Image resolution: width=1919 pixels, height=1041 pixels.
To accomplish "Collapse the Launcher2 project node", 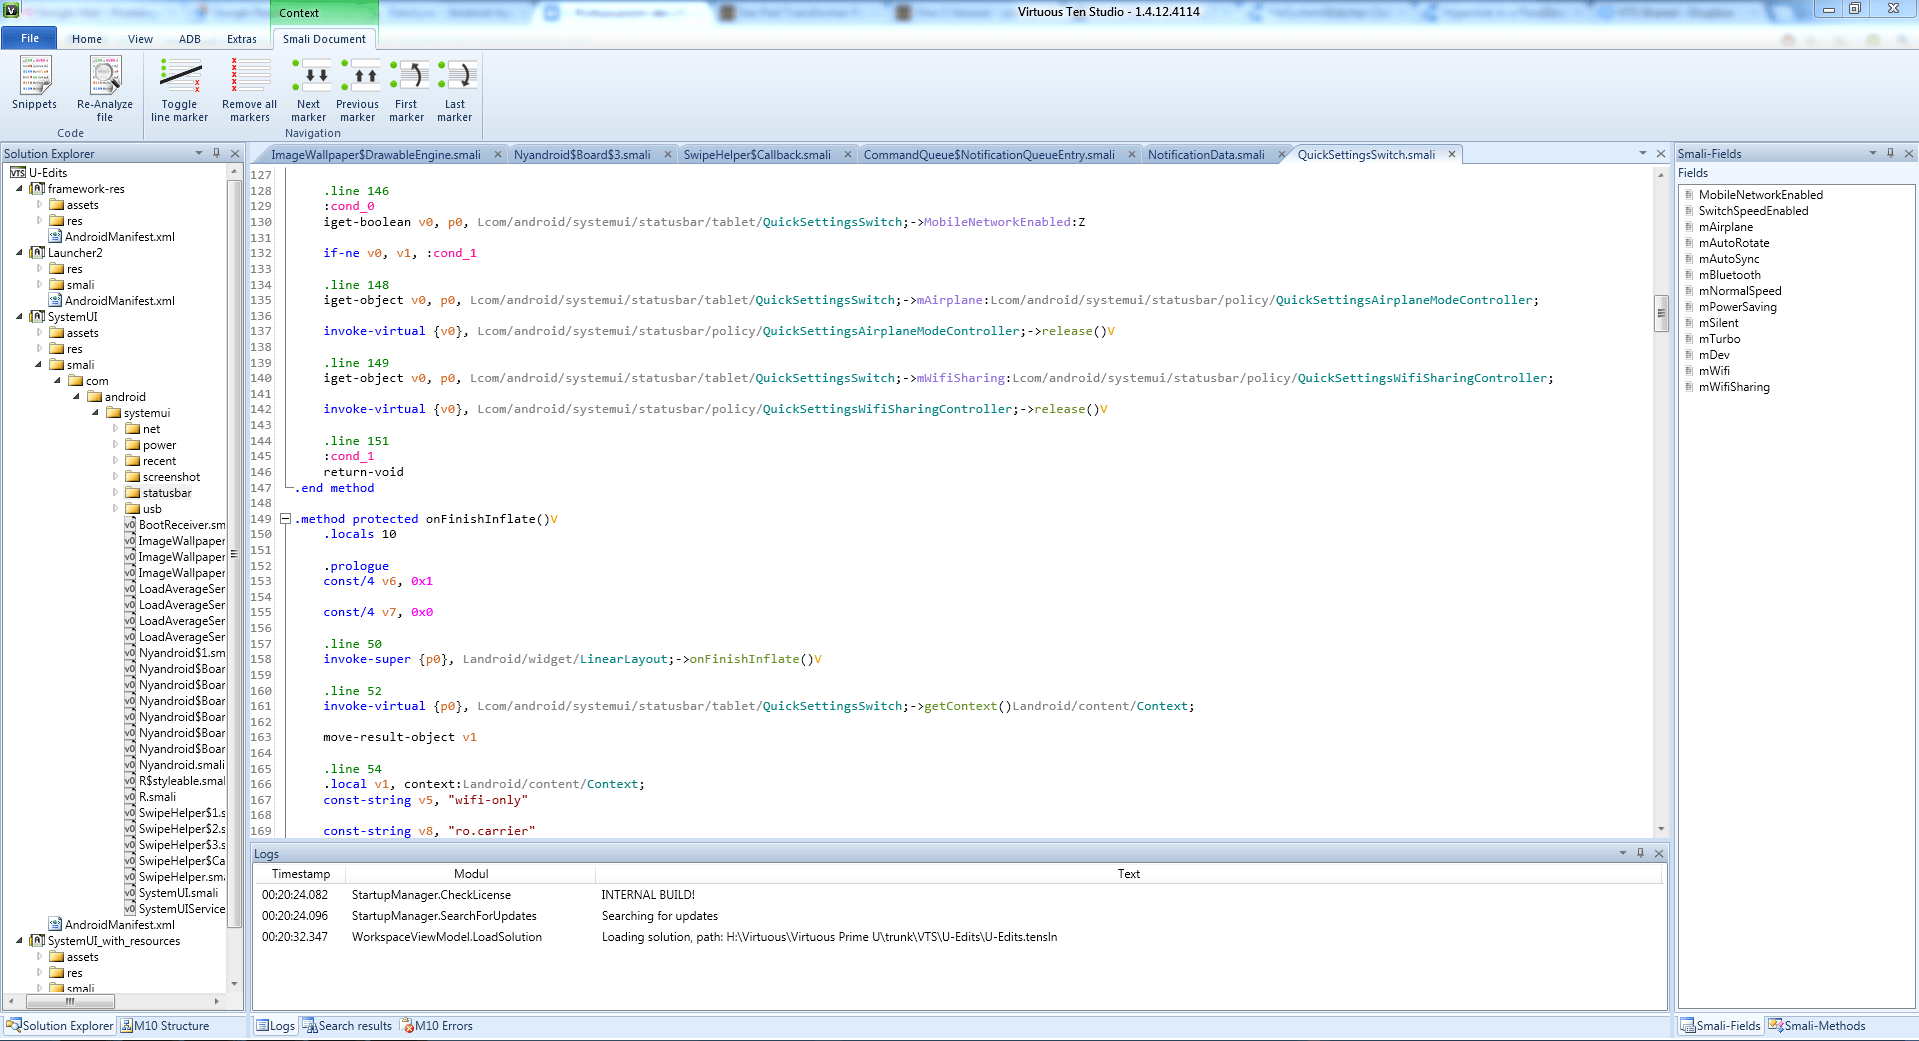I will click(x=19, y=253).
